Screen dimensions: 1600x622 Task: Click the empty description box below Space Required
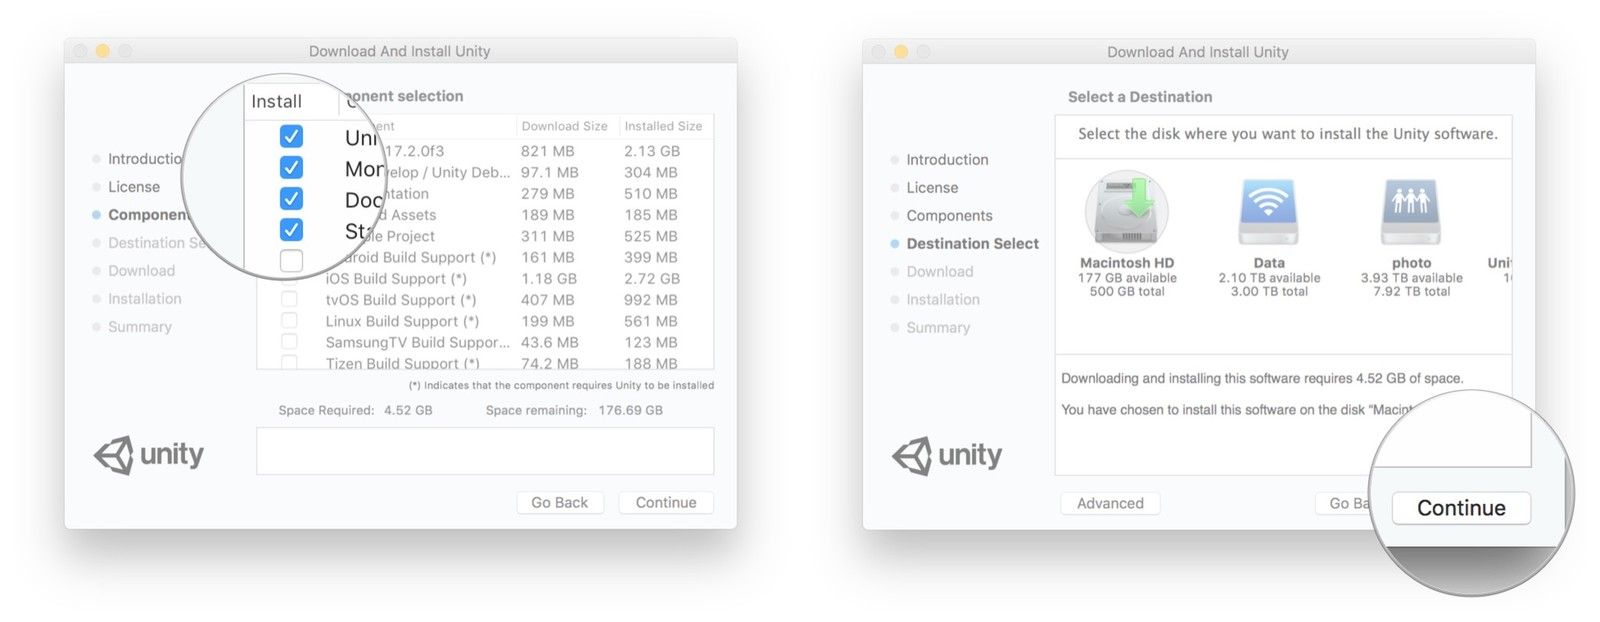click(485, 451)
